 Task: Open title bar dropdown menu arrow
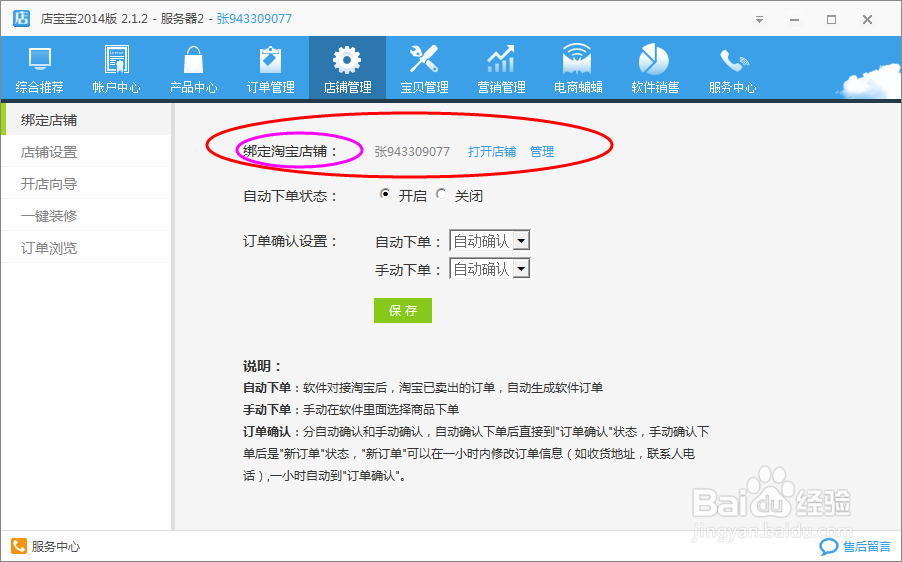point(759,20)
